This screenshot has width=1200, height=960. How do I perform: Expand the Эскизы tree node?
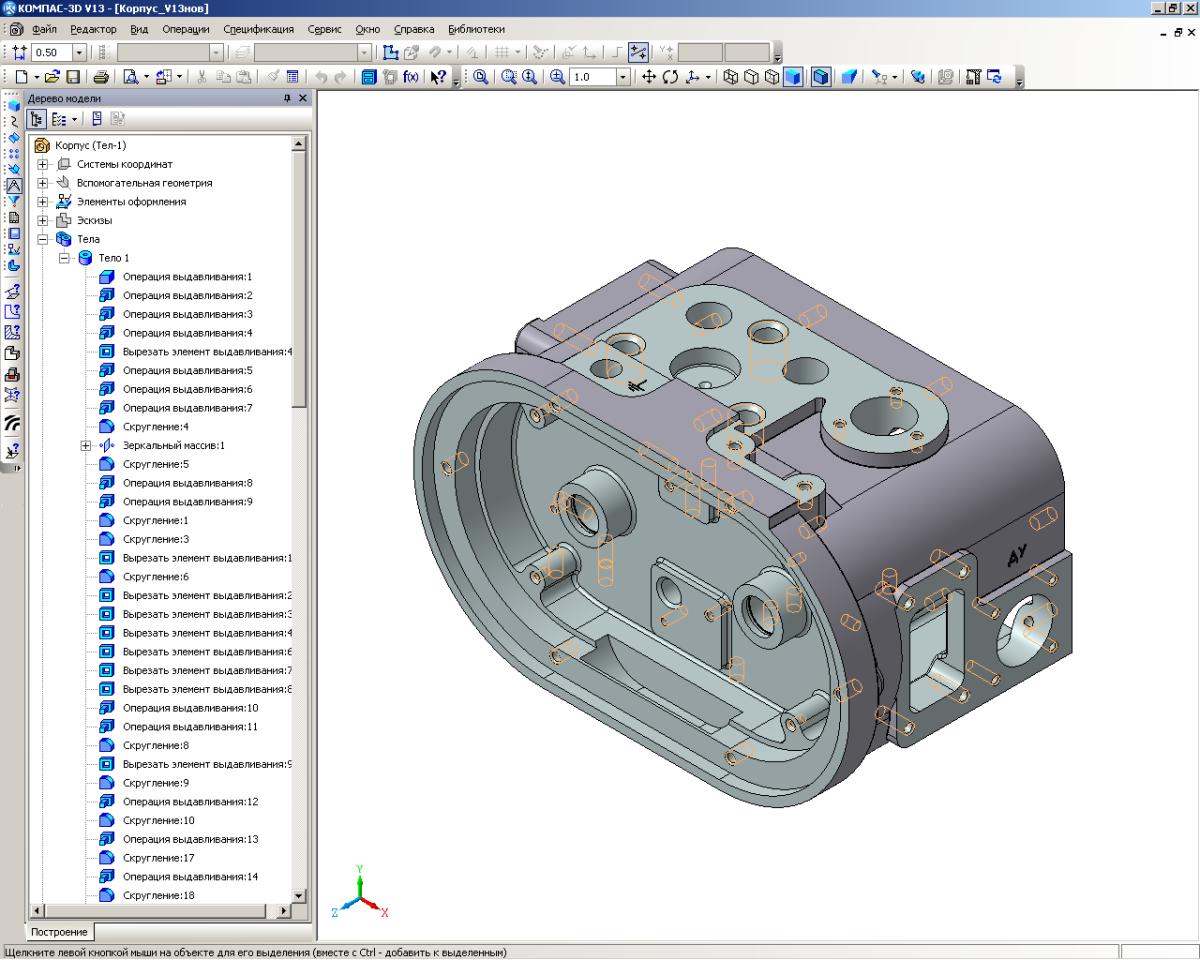coord(43,220)
